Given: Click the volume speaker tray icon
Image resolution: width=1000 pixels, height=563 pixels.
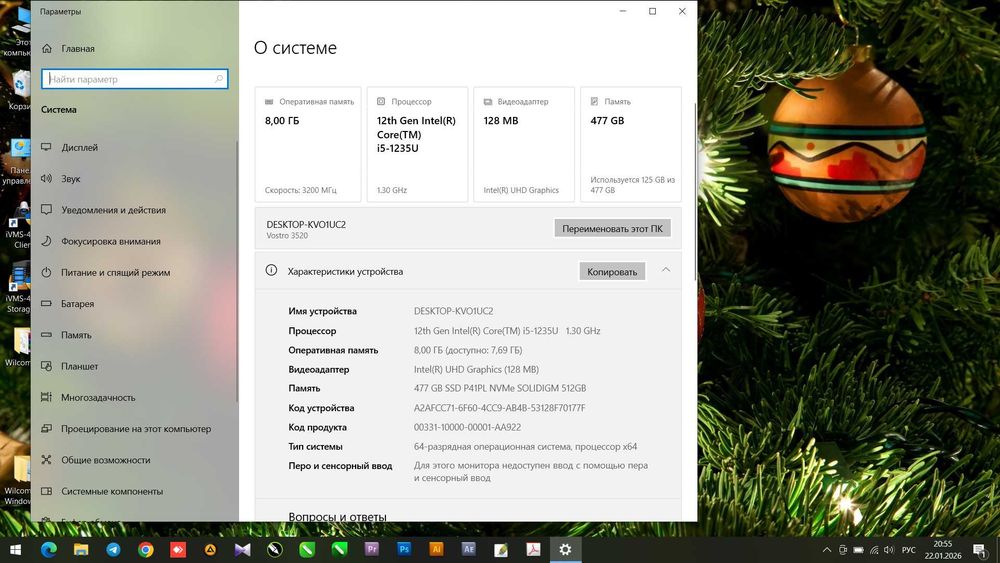Looking at the screenshot, I should click(x=889, y=550).
